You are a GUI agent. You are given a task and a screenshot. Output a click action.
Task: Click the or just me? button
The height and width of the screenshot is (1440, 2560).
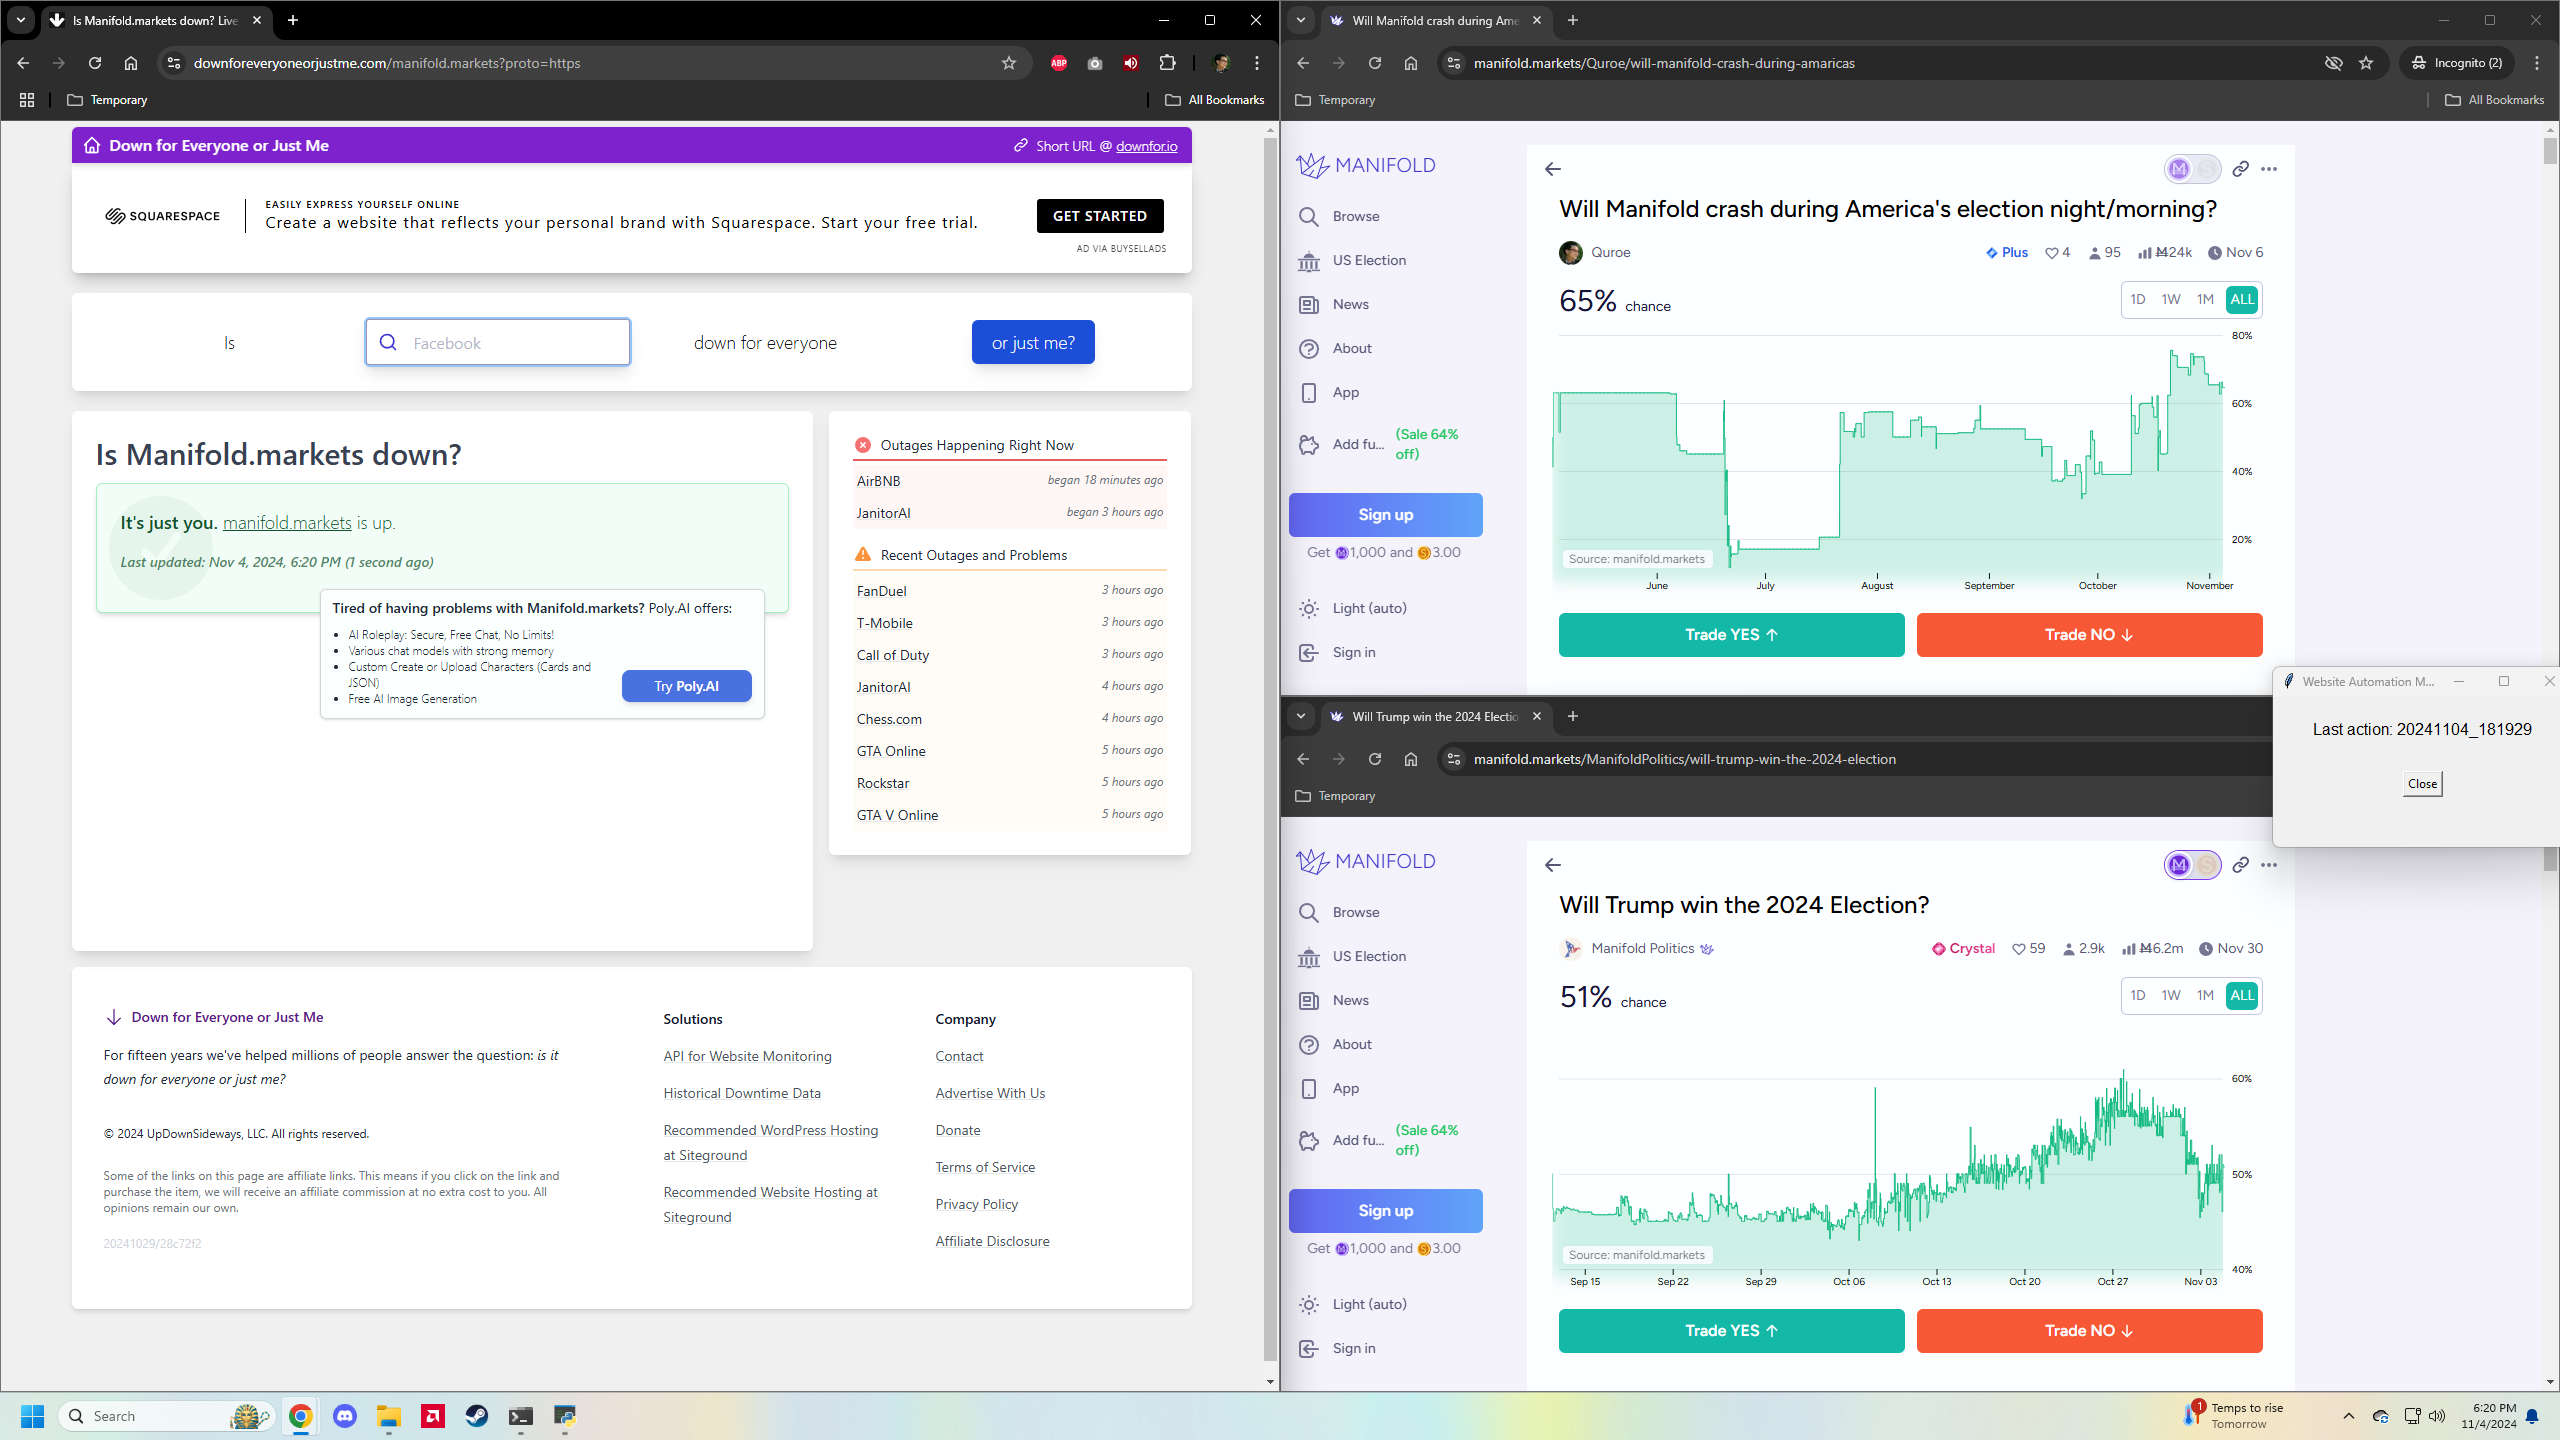pos(1033,342)
